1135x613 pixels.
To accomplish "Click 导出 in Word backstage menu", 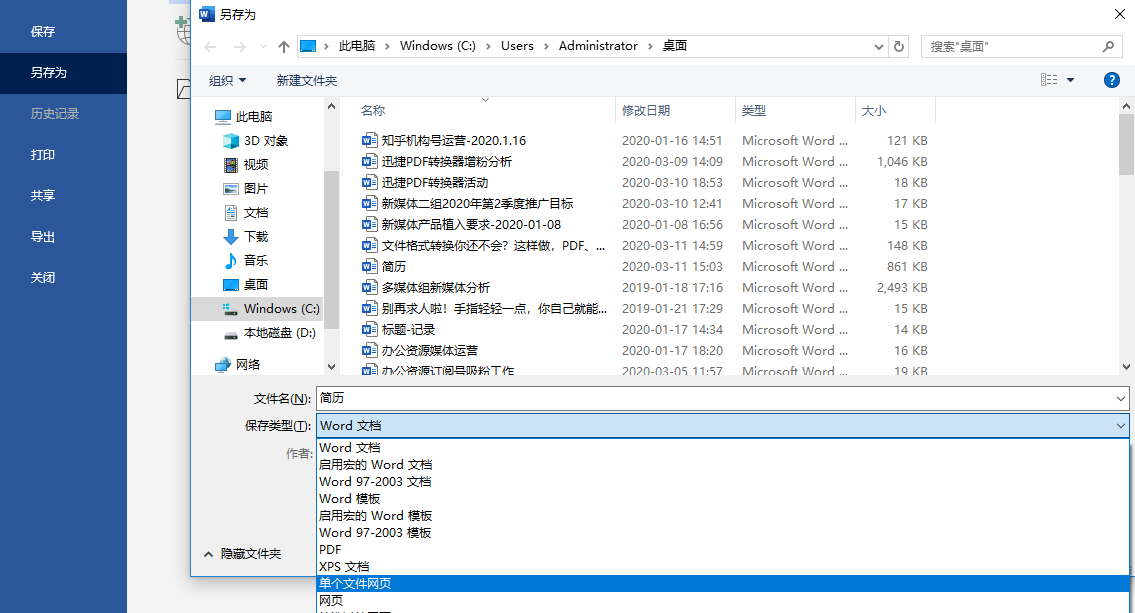I will pyautogui.click(x=43, y=237).
